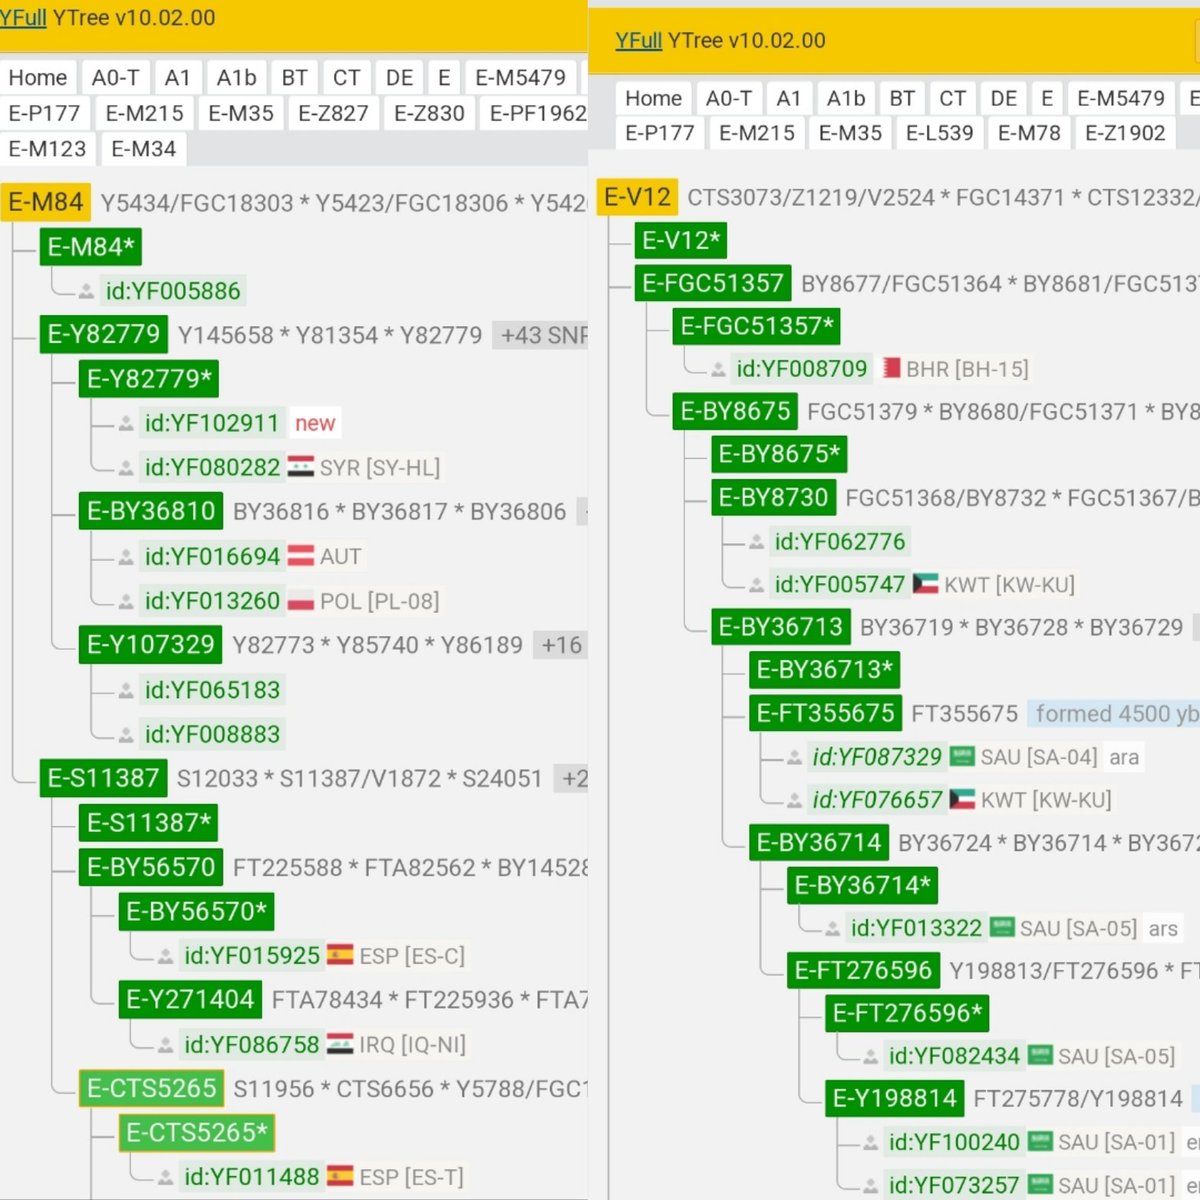Image resolution: width=1200 pixels, height=1200 pixels.
Task: Select the E-Y271404 branch node
Action: click(190, 999)
